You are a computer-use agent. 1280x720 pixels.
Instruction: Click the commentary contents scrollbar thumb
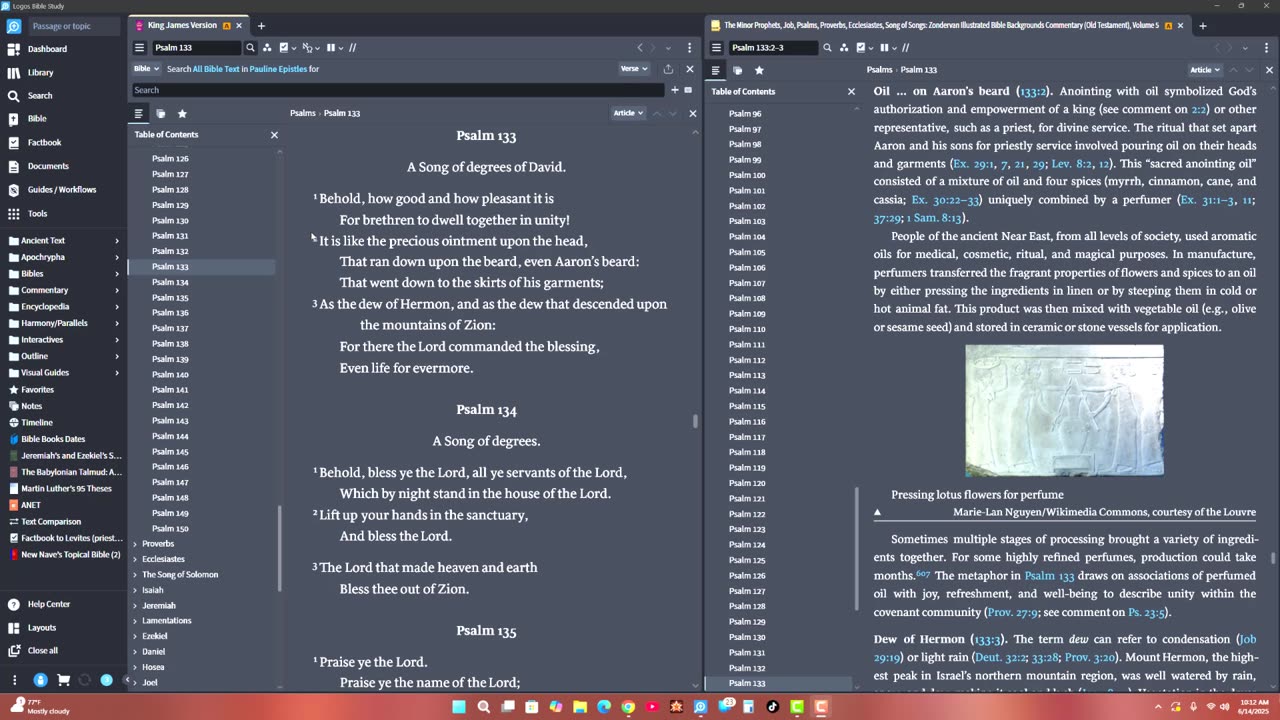pyautogui.click(x=857, y=548)
